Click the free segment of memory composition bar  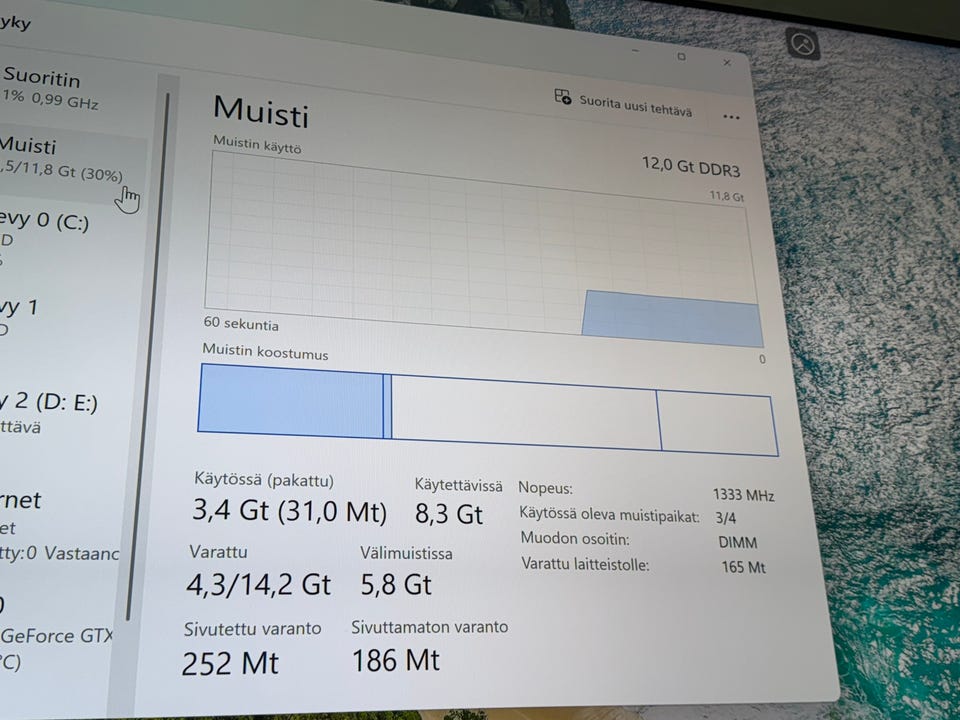[718, 424]
